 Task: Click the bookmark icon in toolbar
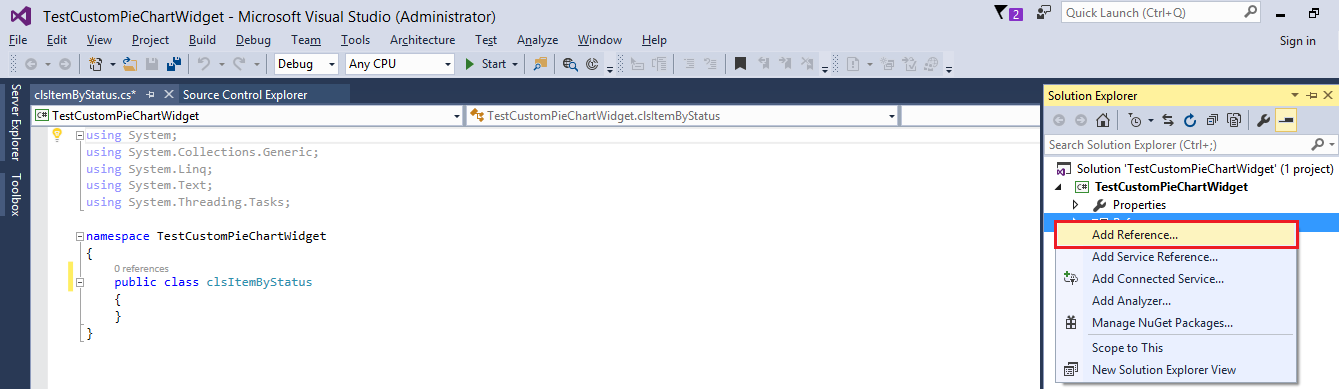tap(740, 64)
